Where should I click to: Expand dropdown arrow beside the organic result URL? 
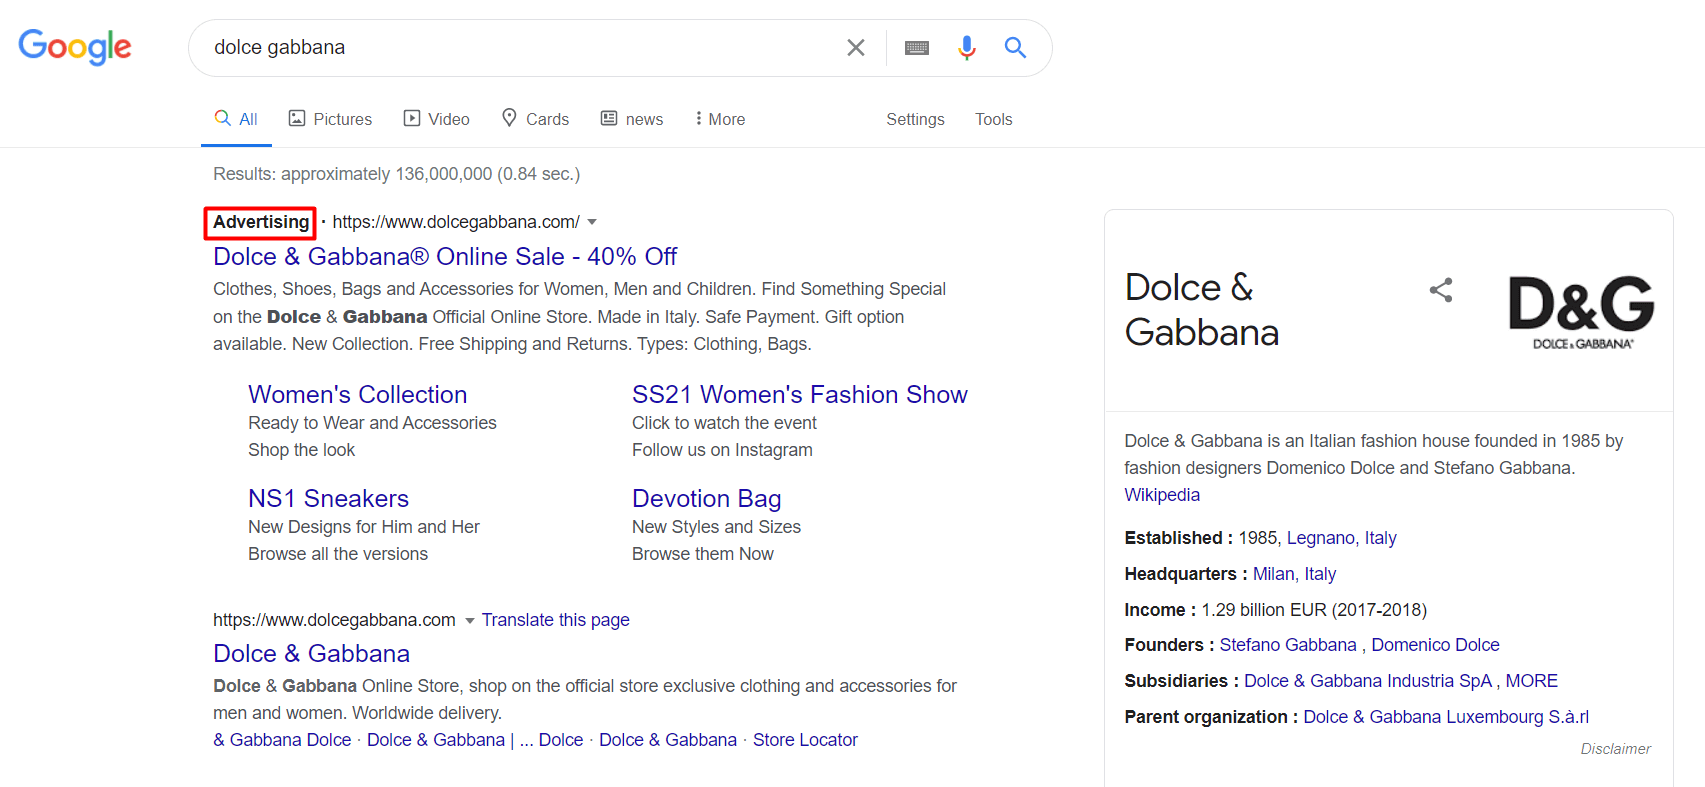click(470, 621)
